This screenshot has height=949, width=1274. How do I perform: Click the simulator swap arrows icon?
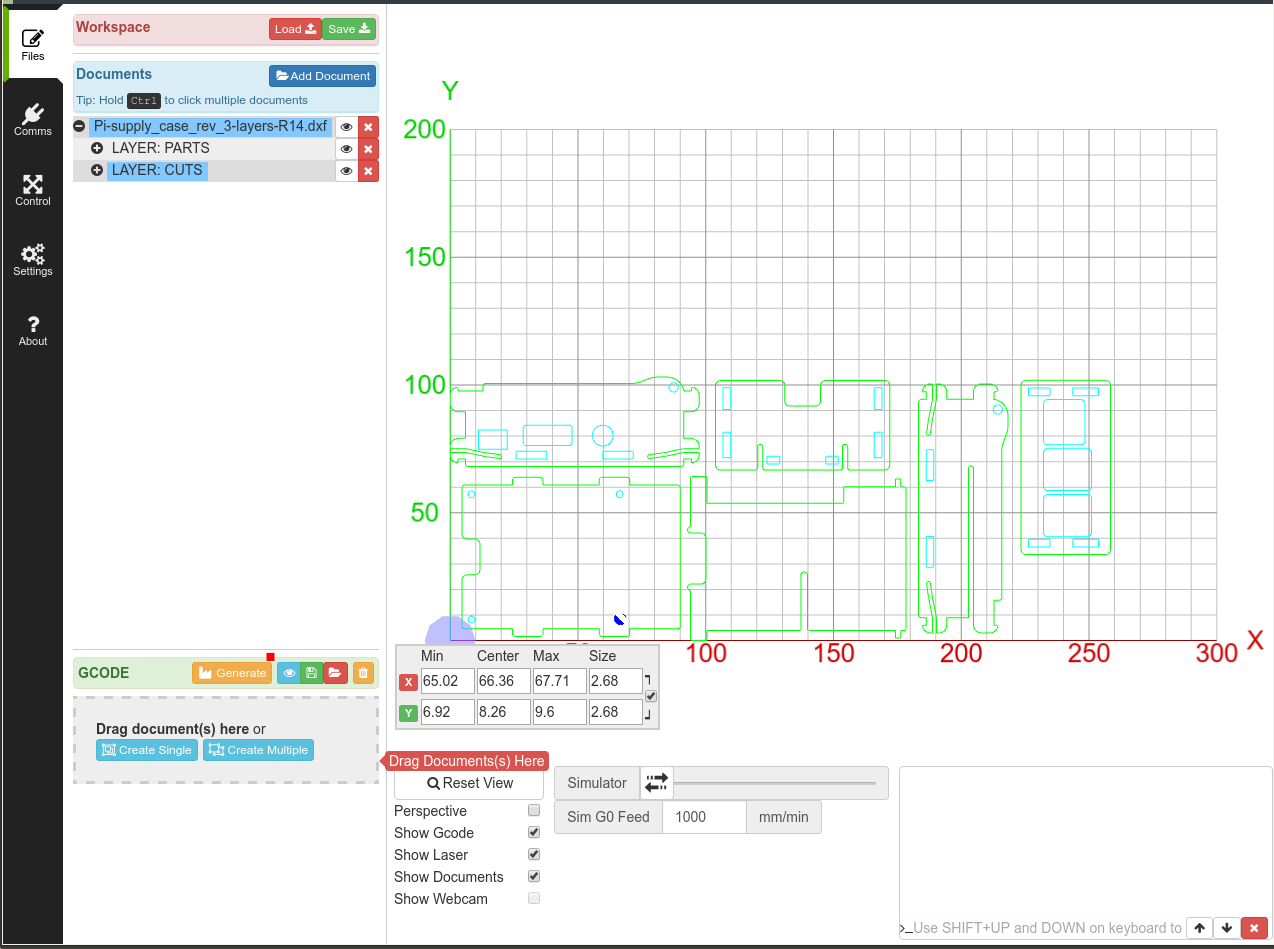[x=657, y=783]
